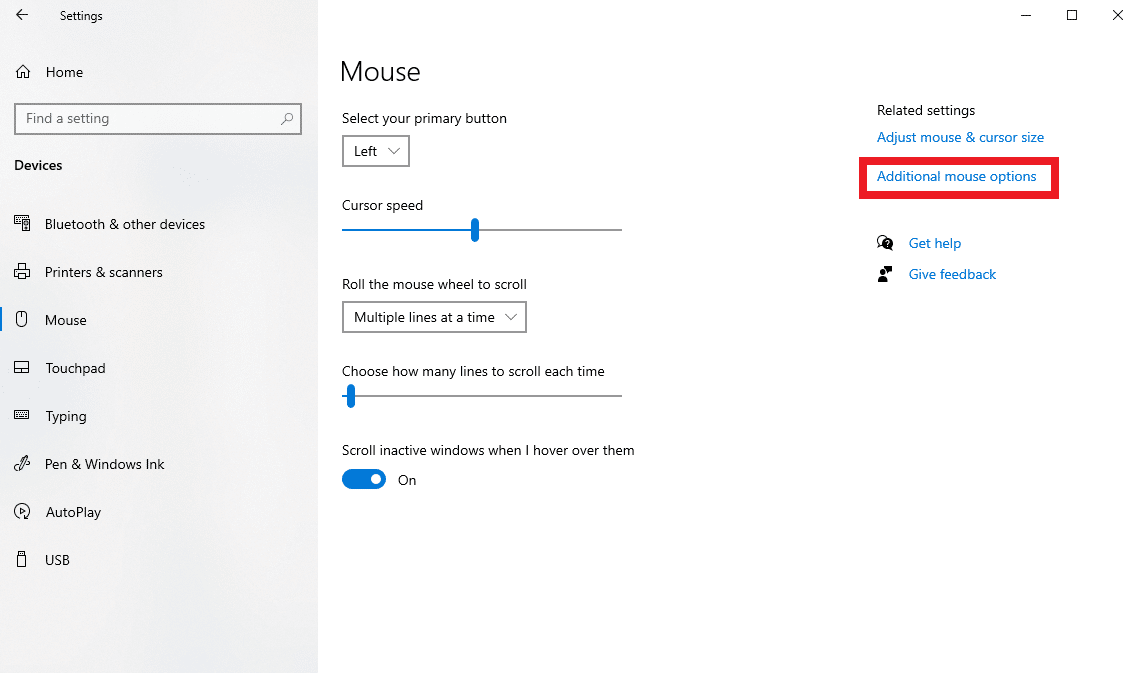Open Adjust mouse & cursor size link
The image size is (1141, 673).
coord(960,138)
